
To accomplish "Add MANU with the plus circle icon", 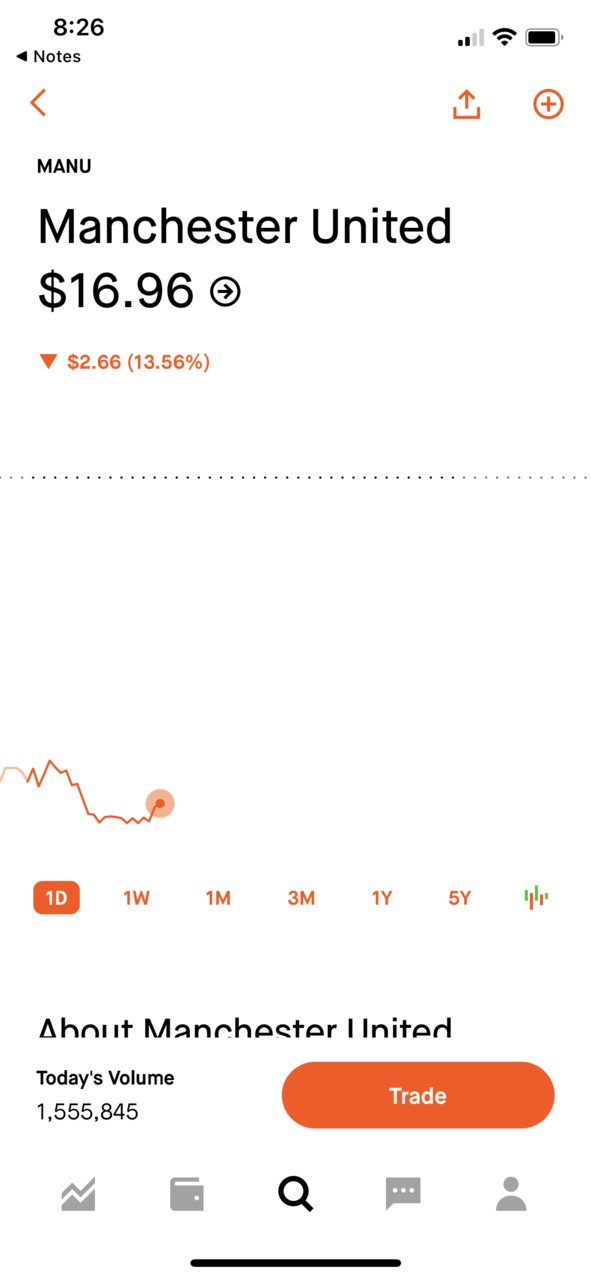I will 548,104.
